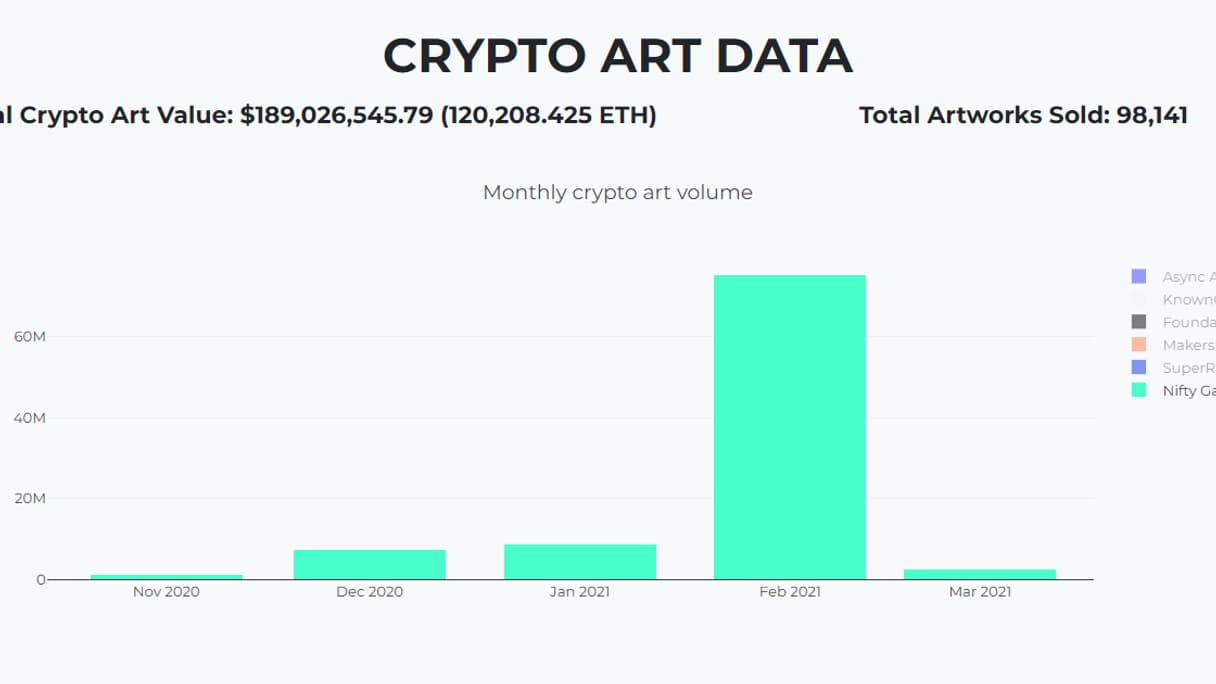Click the Feb 2021 axis label
The image size is (1216, 684).
click(x=789, y=592)
